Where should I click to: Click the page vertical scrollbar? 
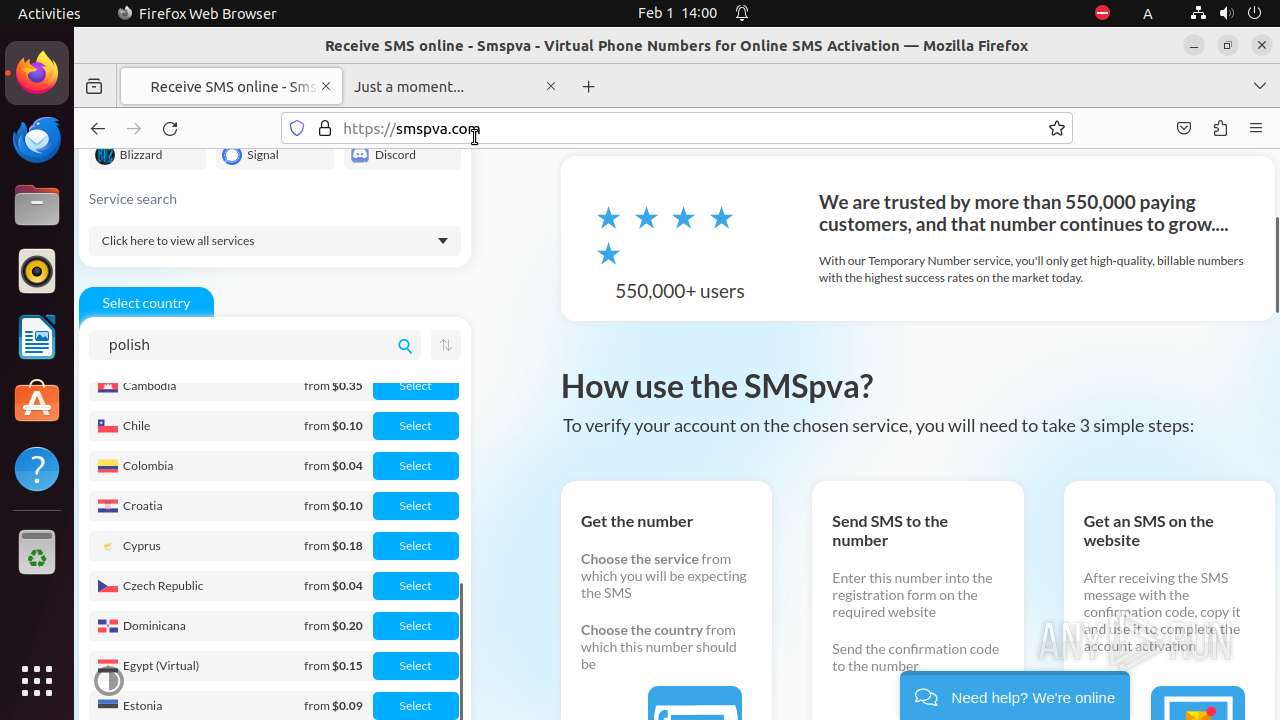1276,265
